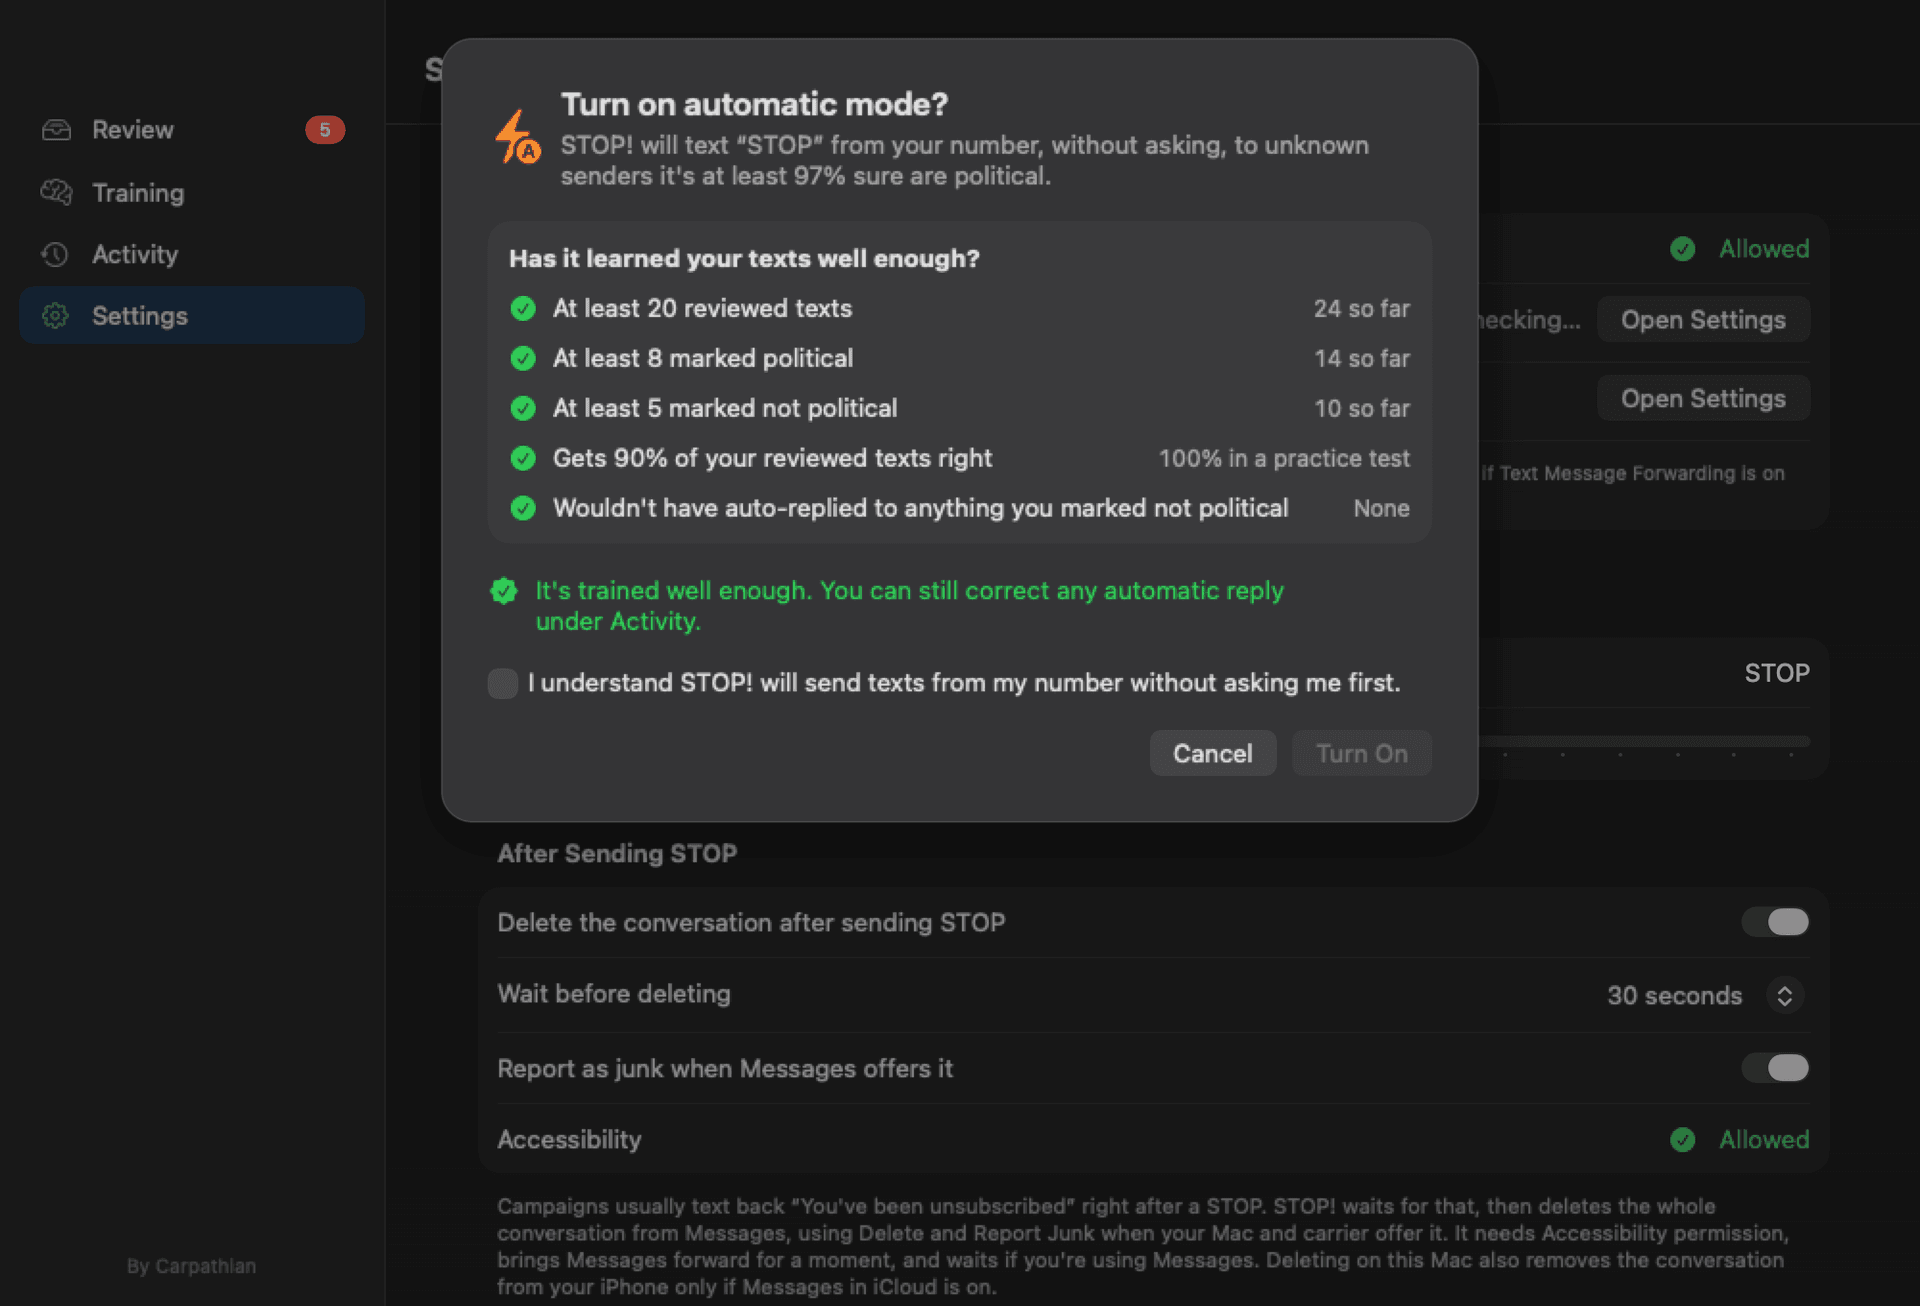Image resolution: width=1920 pixels, height=1306 pixels.
Task: Click checkmark beside At least 8 marked political
Action: (x=523, y=358)
